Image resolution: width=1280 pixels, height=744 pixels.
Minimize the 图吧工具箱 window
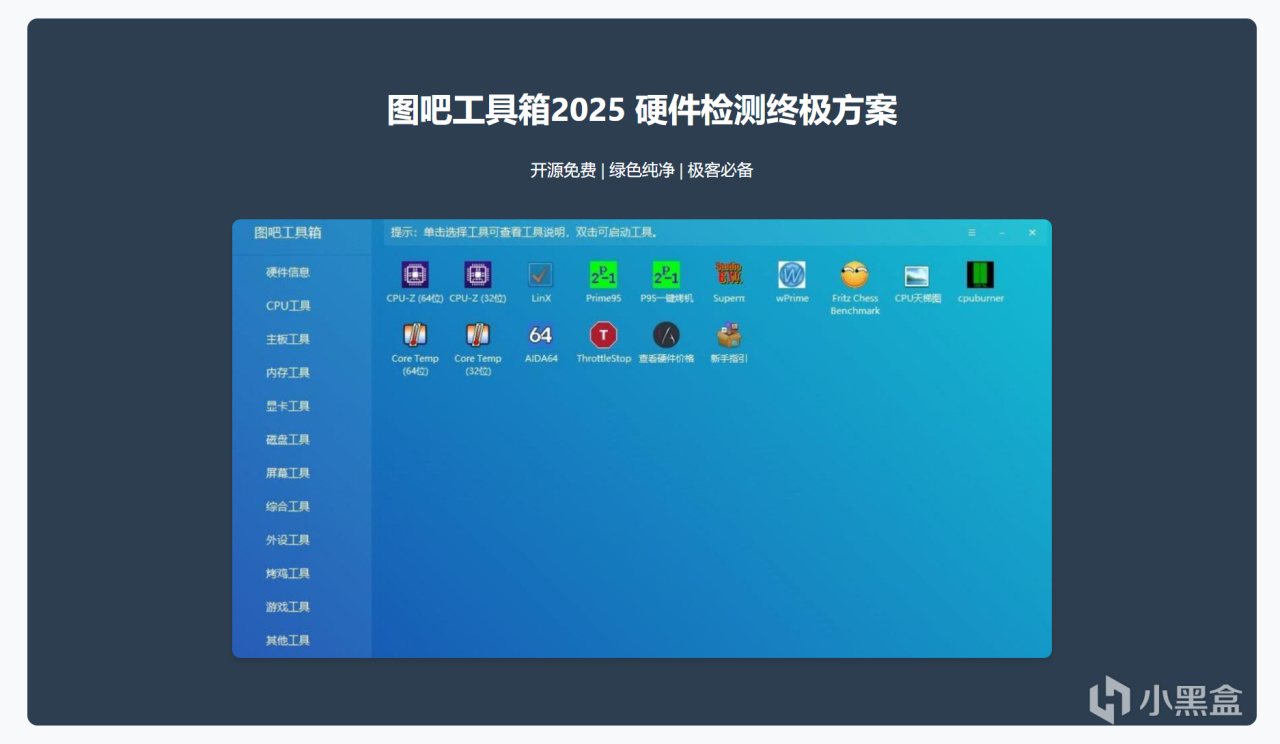(1002, 233)
